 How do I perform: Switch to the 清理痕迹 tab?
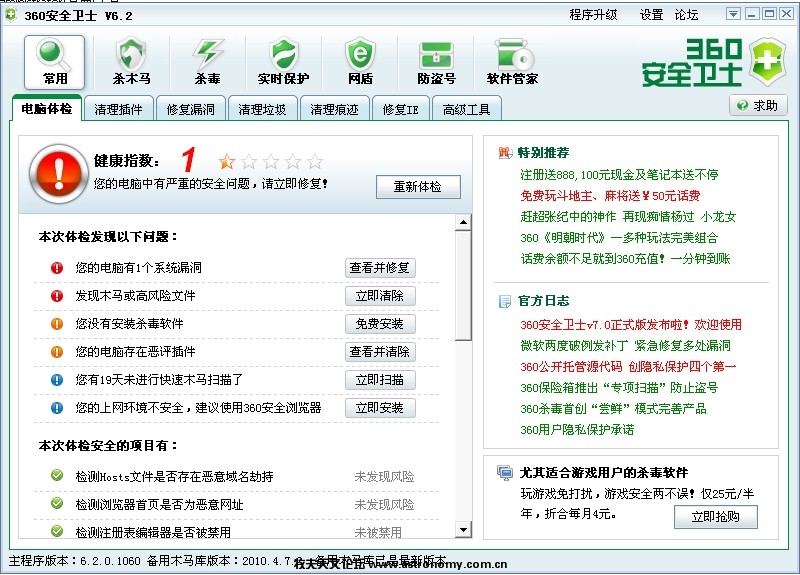pos(334,109)
